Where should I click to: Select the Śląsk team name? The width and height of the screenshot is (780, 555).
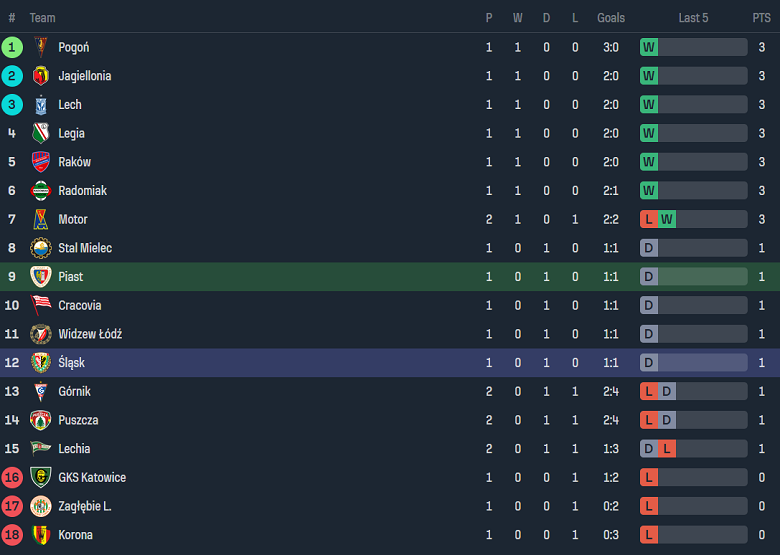[x=71, y=363]
